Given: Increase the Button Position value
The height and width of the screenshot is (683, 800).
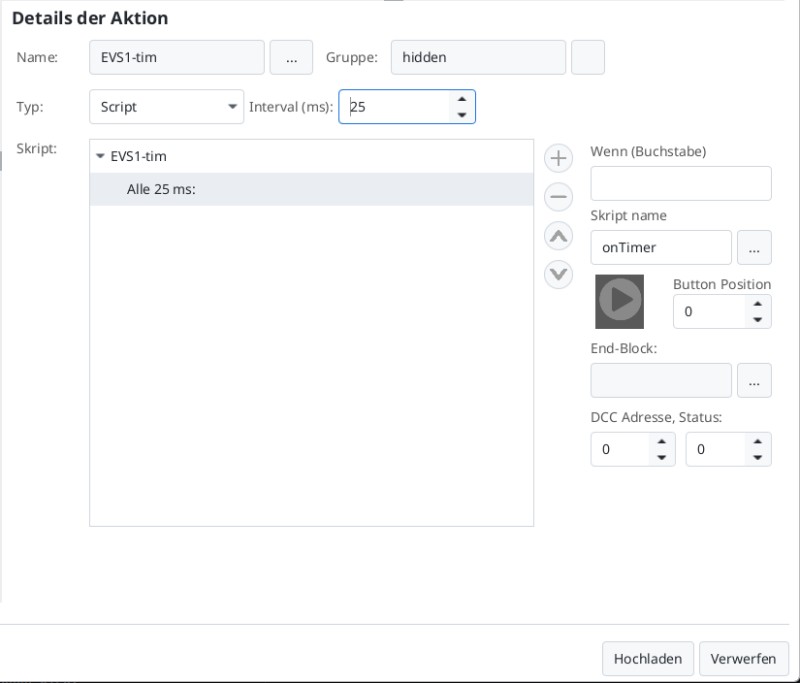Looking at the screenshot, I should click(x=758, y=304).
